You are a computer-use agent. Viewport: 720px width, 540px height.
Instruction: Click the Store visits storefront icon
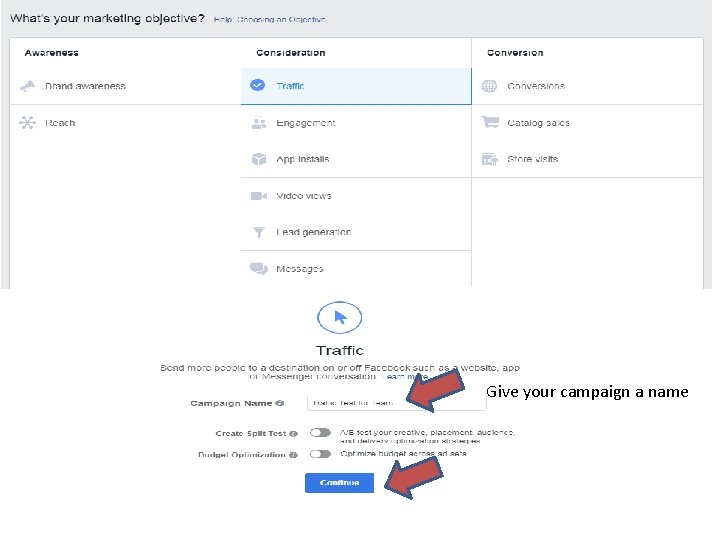coord(489,159)
